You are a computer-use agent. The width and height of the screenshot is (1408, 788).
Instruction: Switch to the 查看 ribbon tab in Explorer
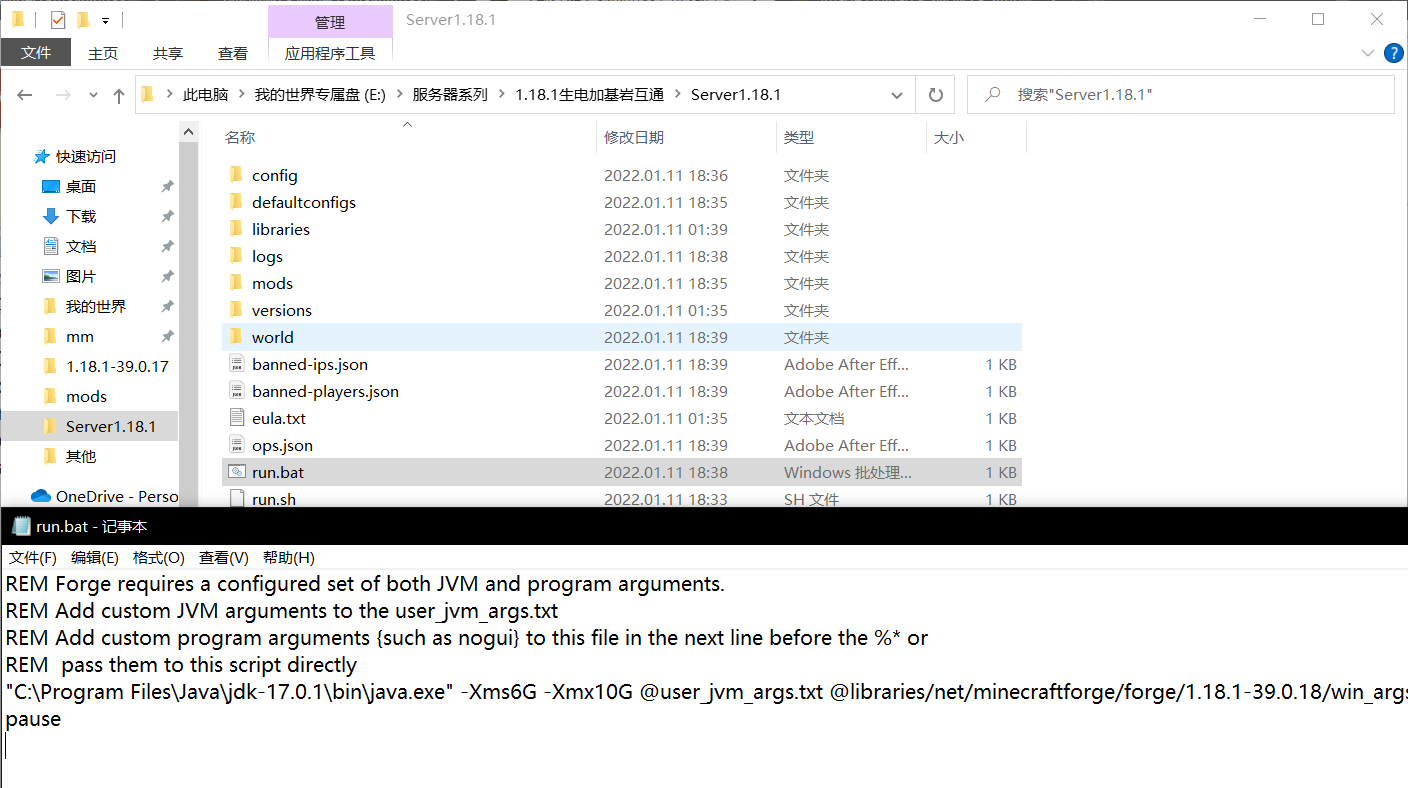233,53
